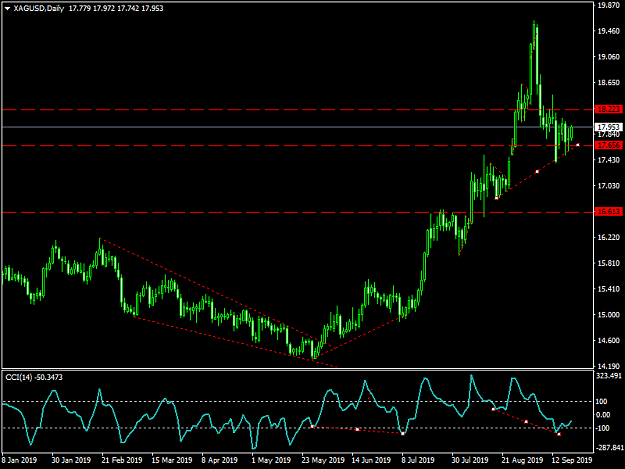Select the gray current price line at 17.953
Image resolution: width=625 pixels, height=469 pixels.
[297, 127]
